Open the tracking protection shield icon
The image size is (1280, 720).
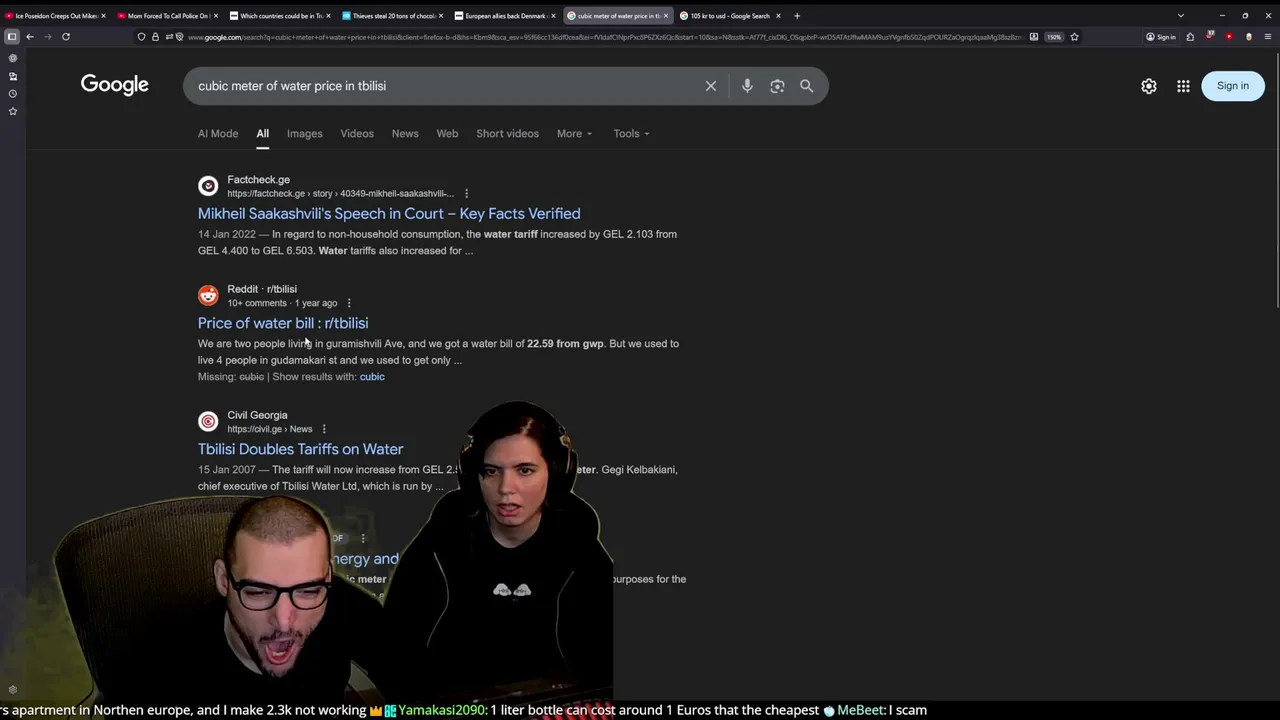point(141,37)
